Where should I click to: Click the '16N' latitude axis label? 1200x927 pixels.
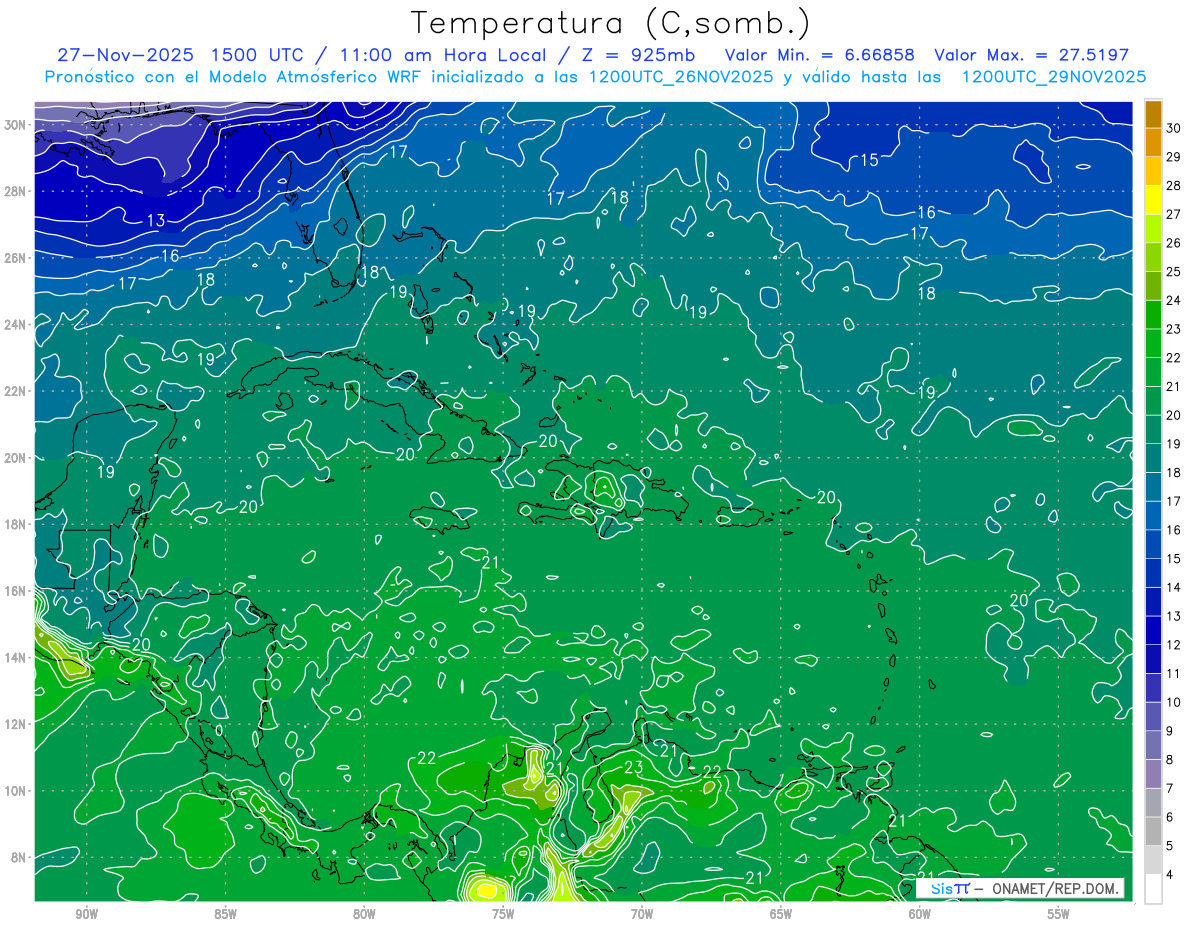(x=16, y=591)
